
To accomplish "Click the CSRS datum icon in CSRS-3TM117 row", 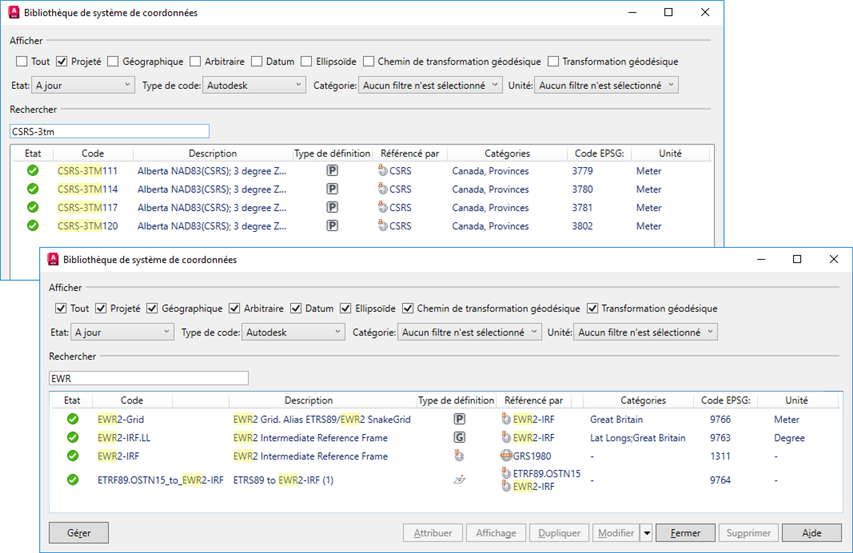I will [x=382, y=207].
